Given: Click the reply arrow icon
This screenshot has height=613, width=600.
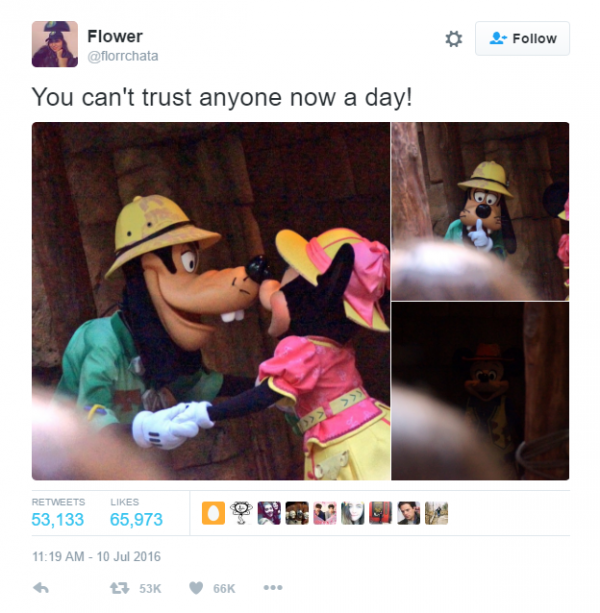Looking at the screenshot, I should [x=41, y=588].
